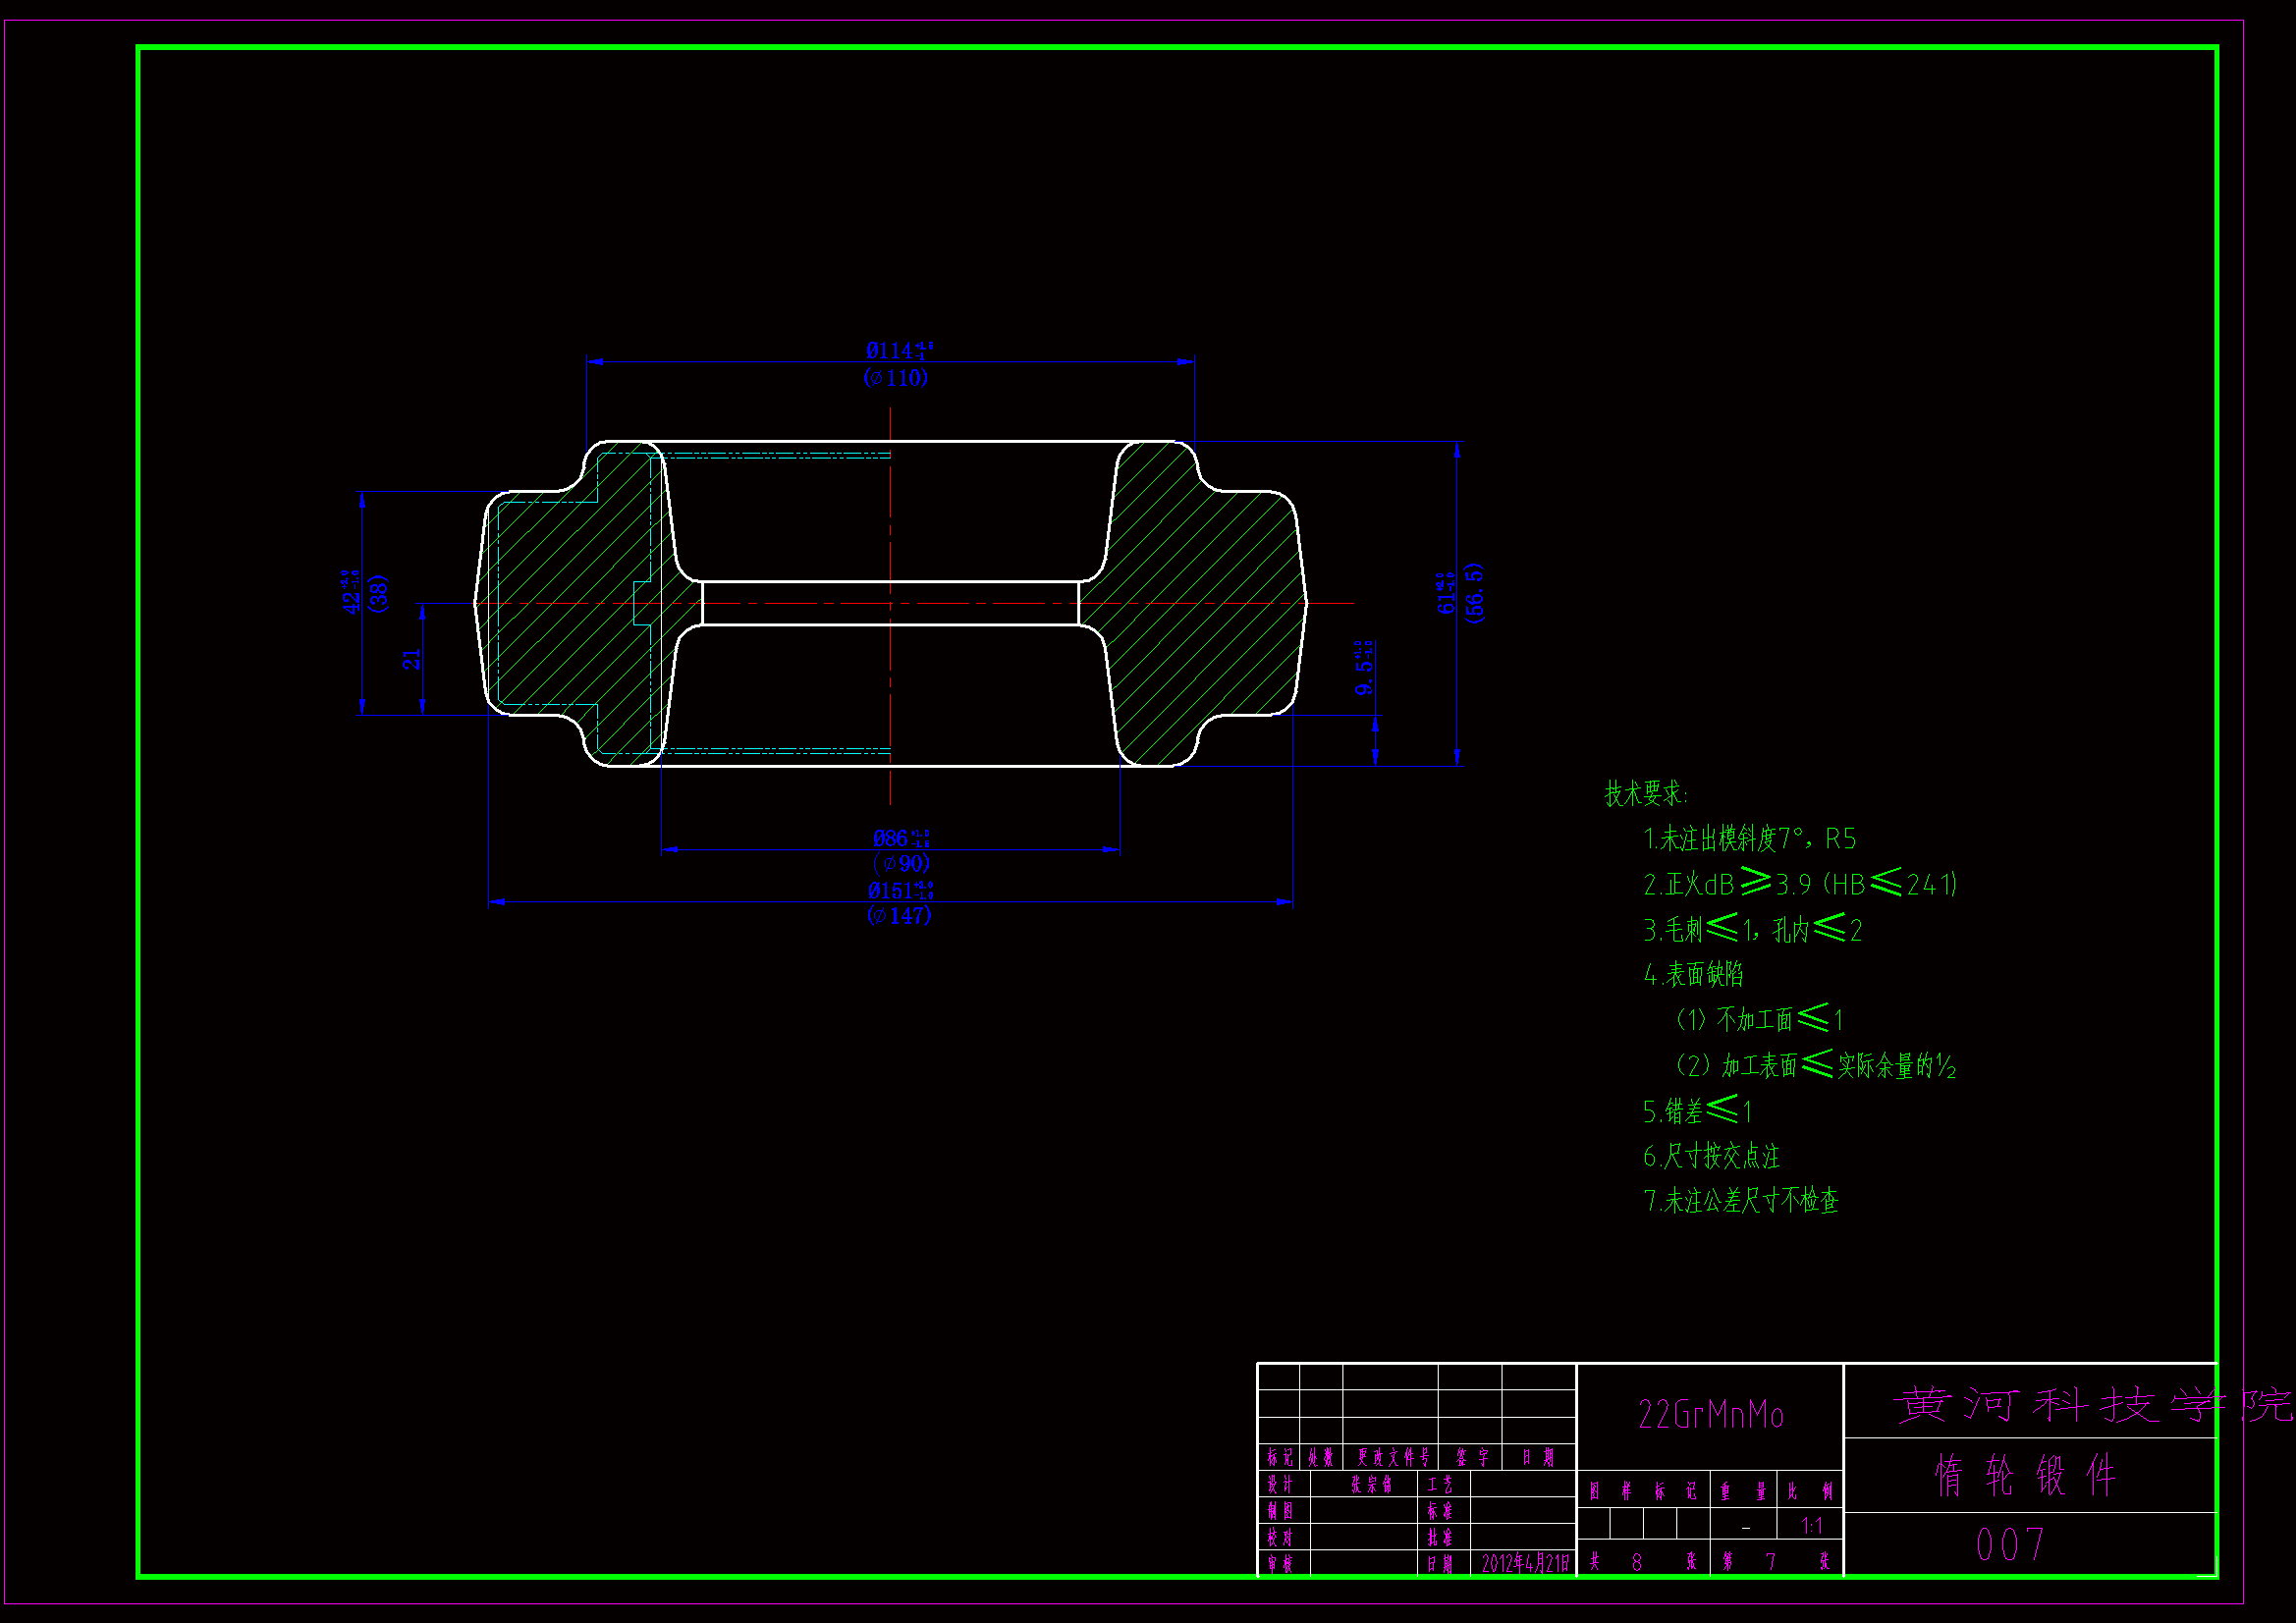Click the 1:1 scale value cell
This screenshot has width=2296, height=1623.
click(x=1812, y=1526)
